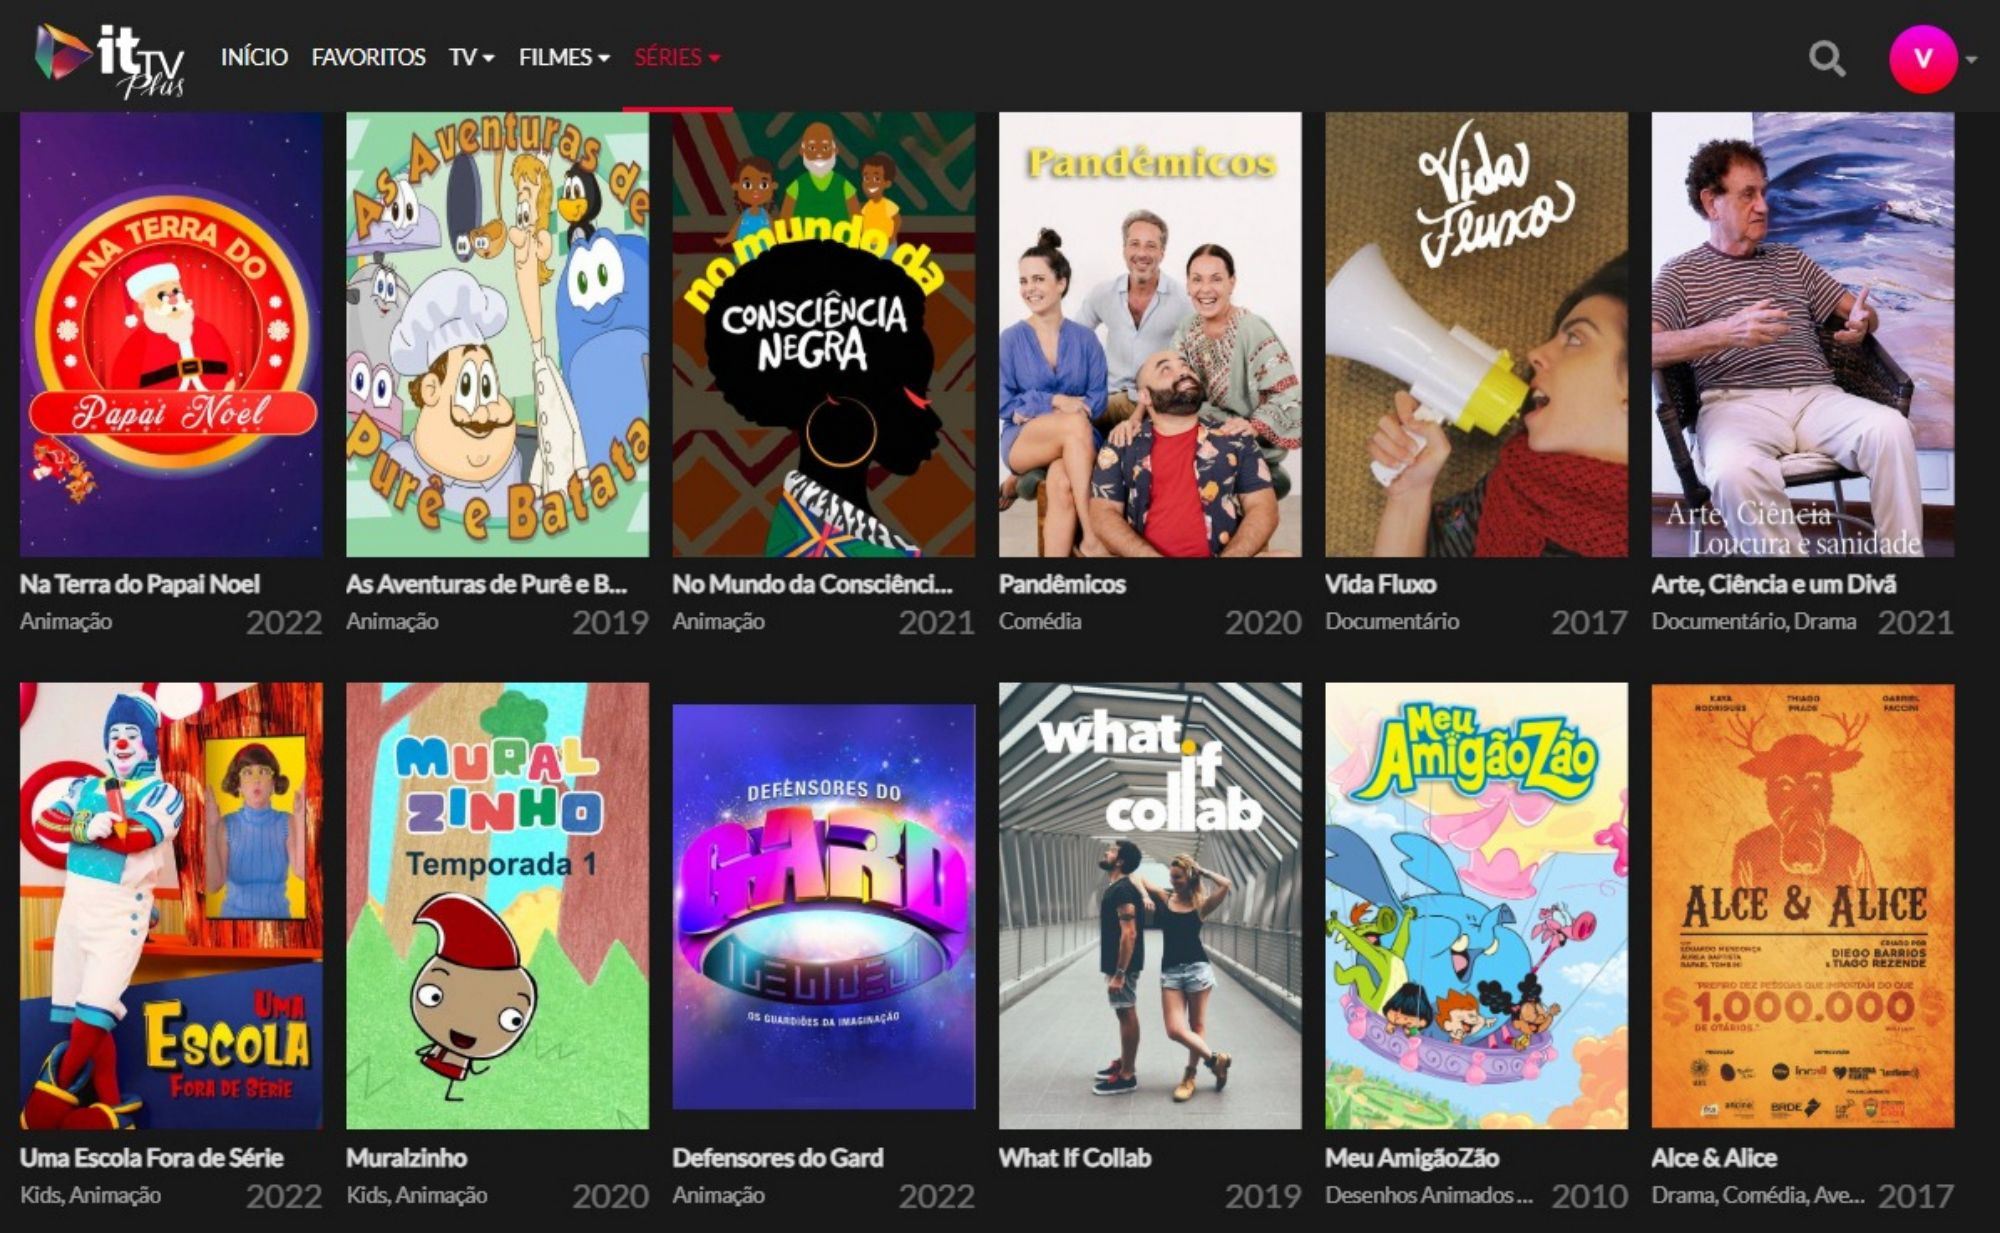Screen dimensions: 2000x1233
Task: Open Uma Escola Fora de Série poster
Action: point(171,906)
